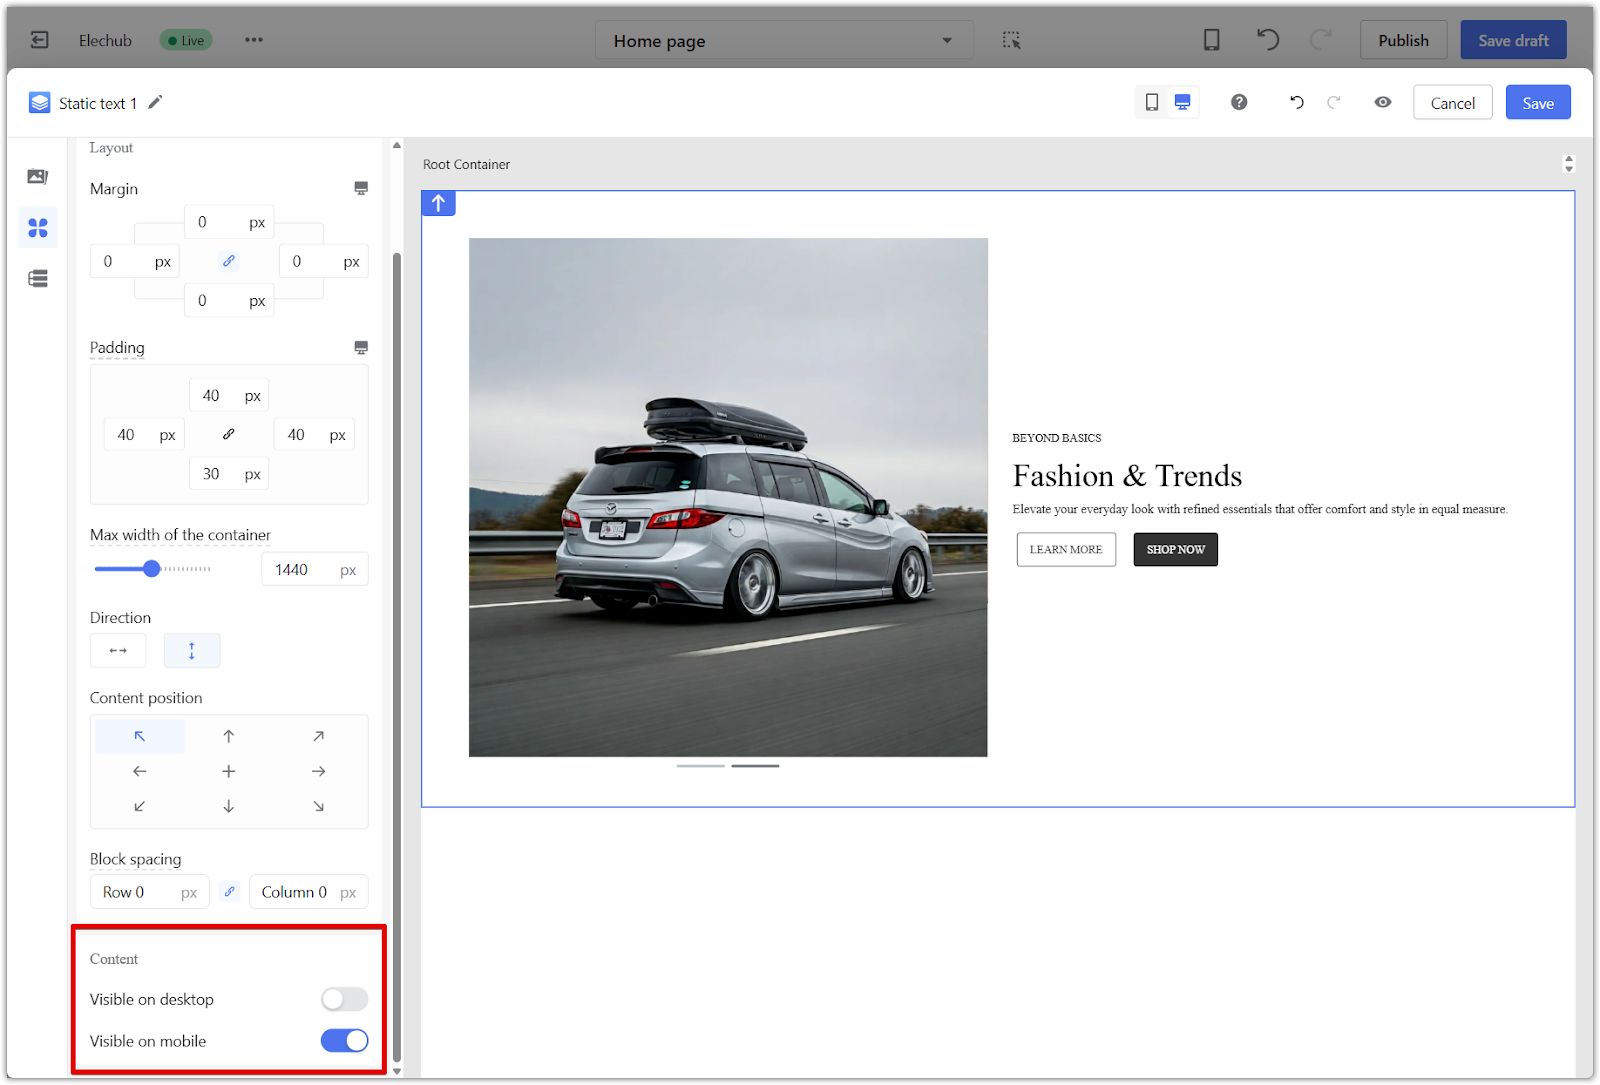Click the Root Container expand/collapse arrows
Viewport: 1600px width, 1085px height.
(x=1568, y=164)
